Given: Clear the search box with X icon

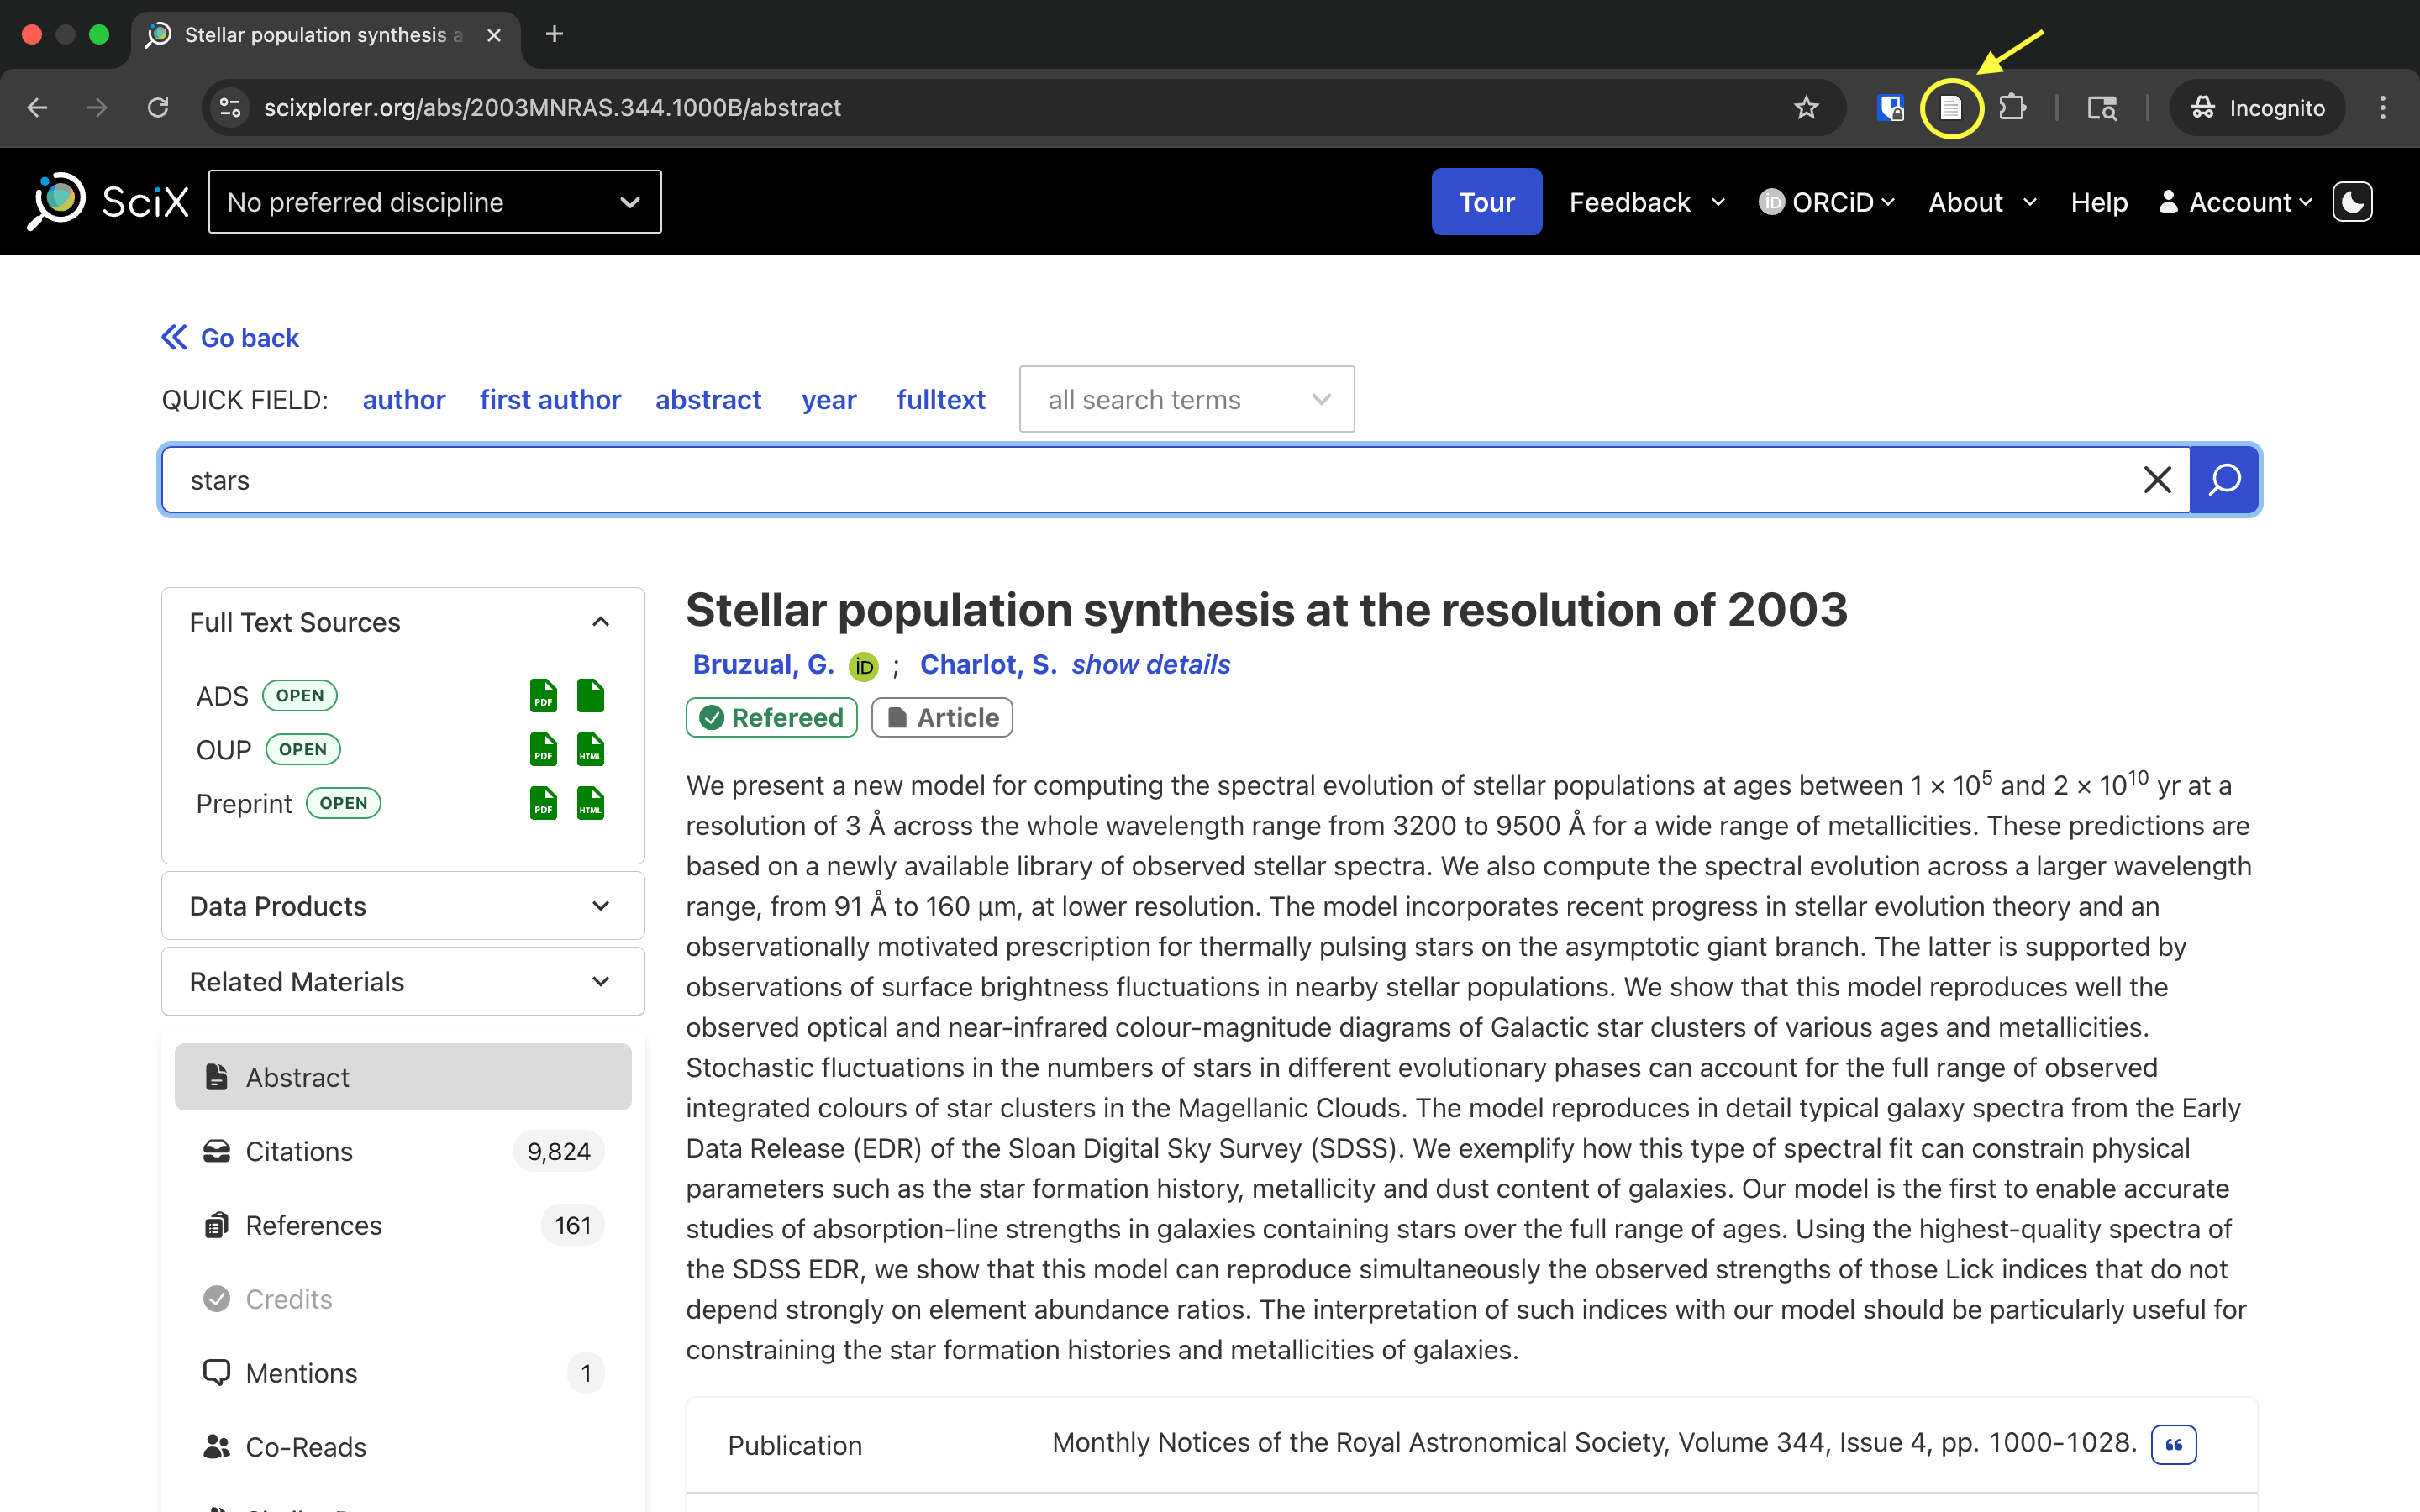Looking at the screenshot, I should (2157, 480).
